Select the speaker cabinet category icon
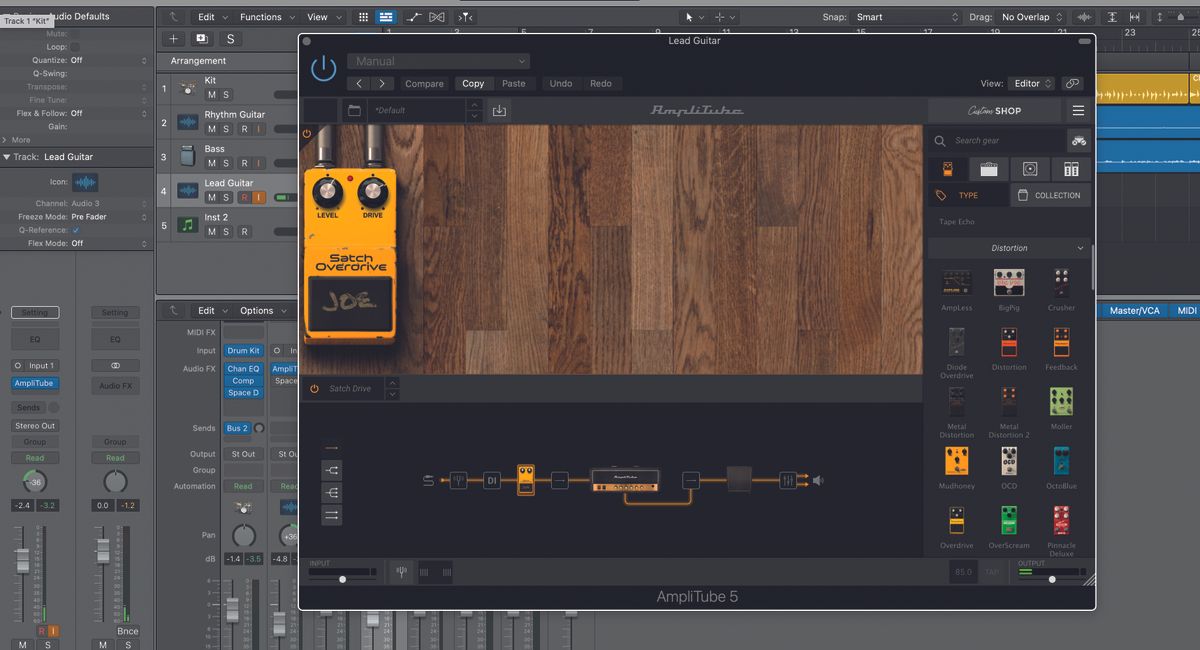Viewport: 1200px width, 650px height. coord(1030,169)
